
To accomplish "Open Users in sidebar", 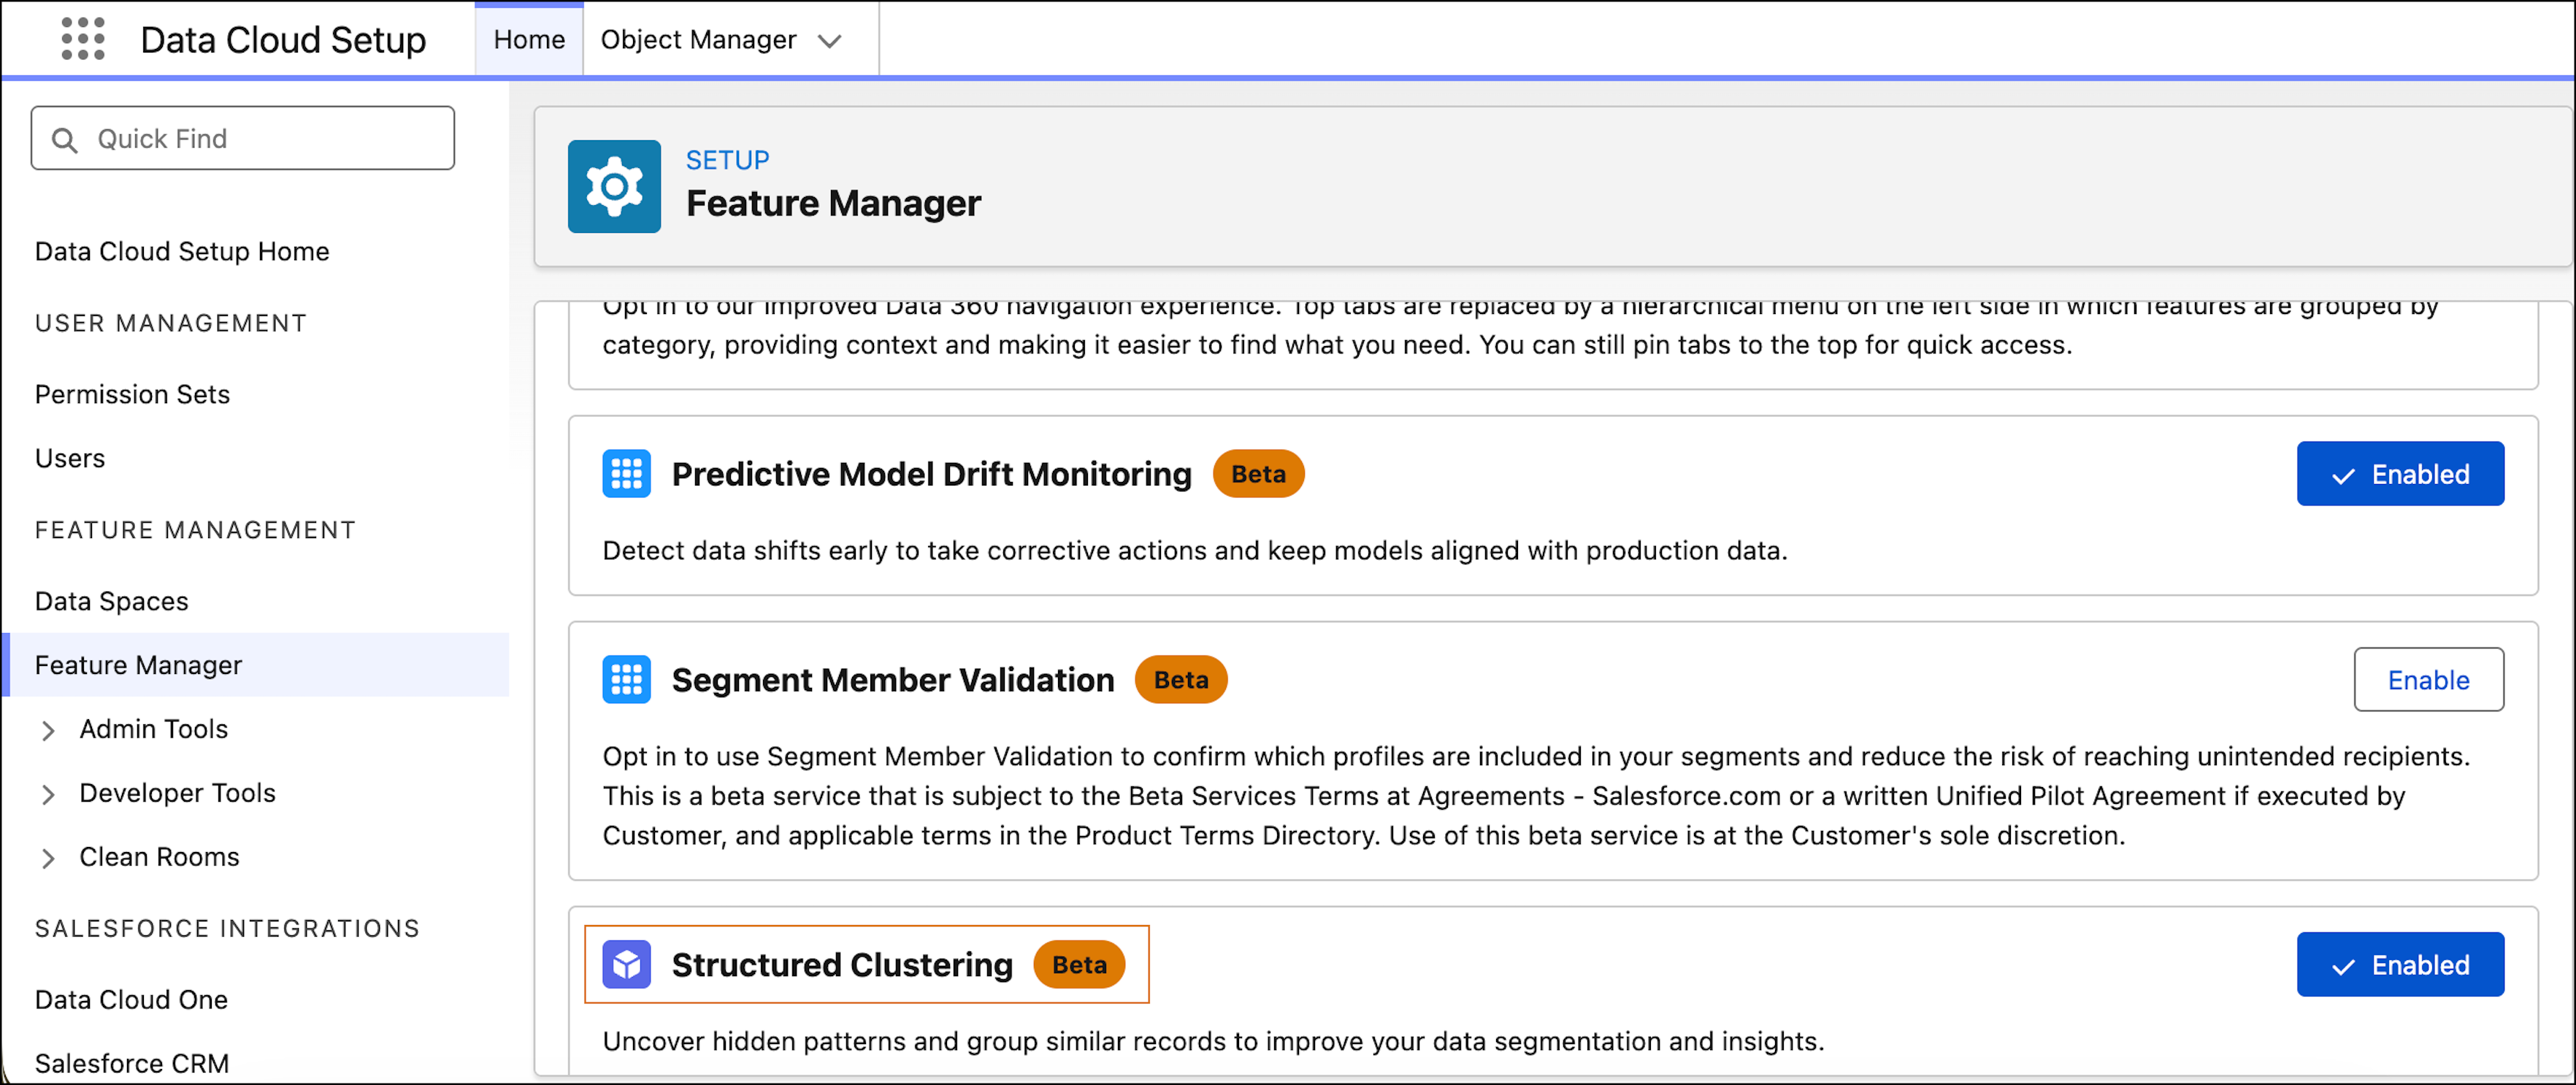I will click(70, 458).
